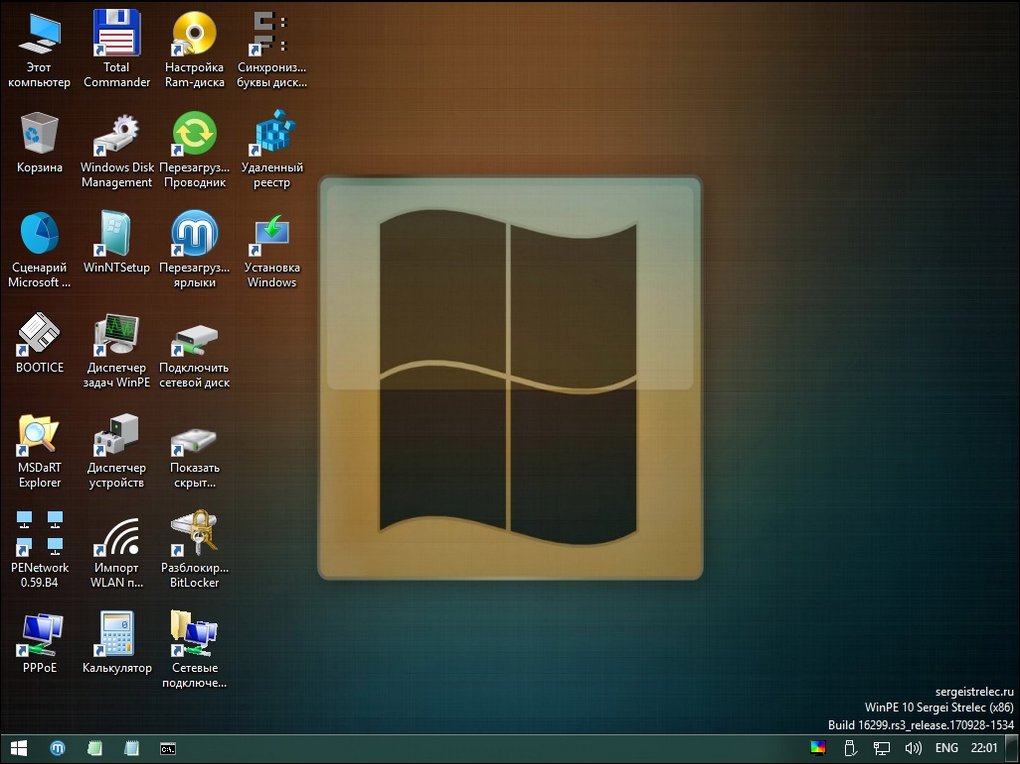The width and height of the screenshot is (1020, 764).
Task: Open the command prompt taskbar icon
Action: [x=168, y=748]
